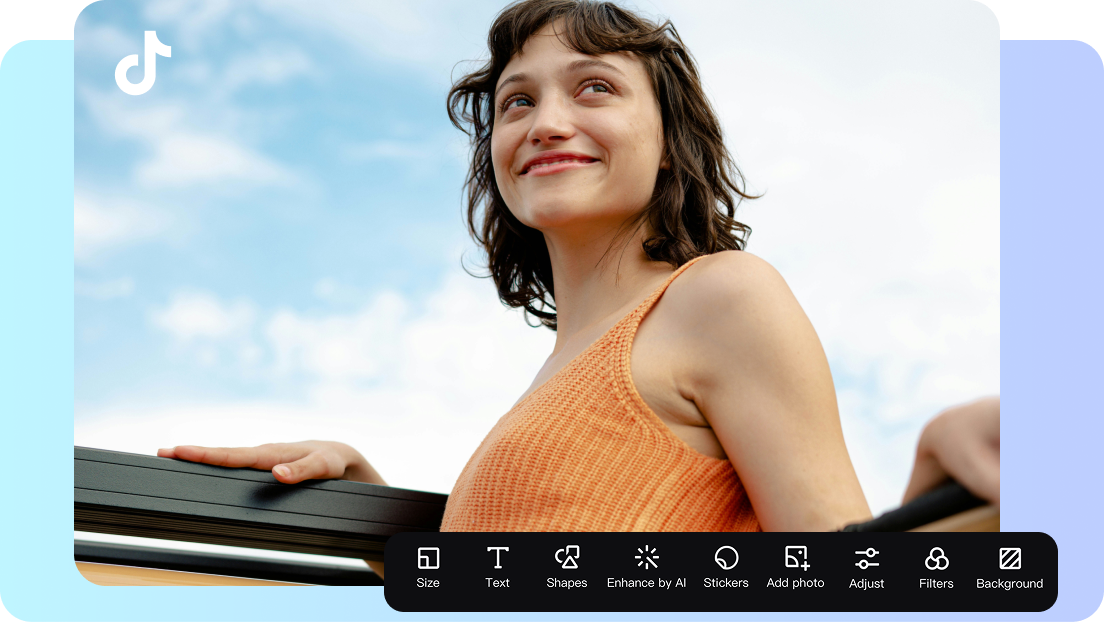Click Enhance by AI tool
The image size is (1104, 622).
click(646, 568)
